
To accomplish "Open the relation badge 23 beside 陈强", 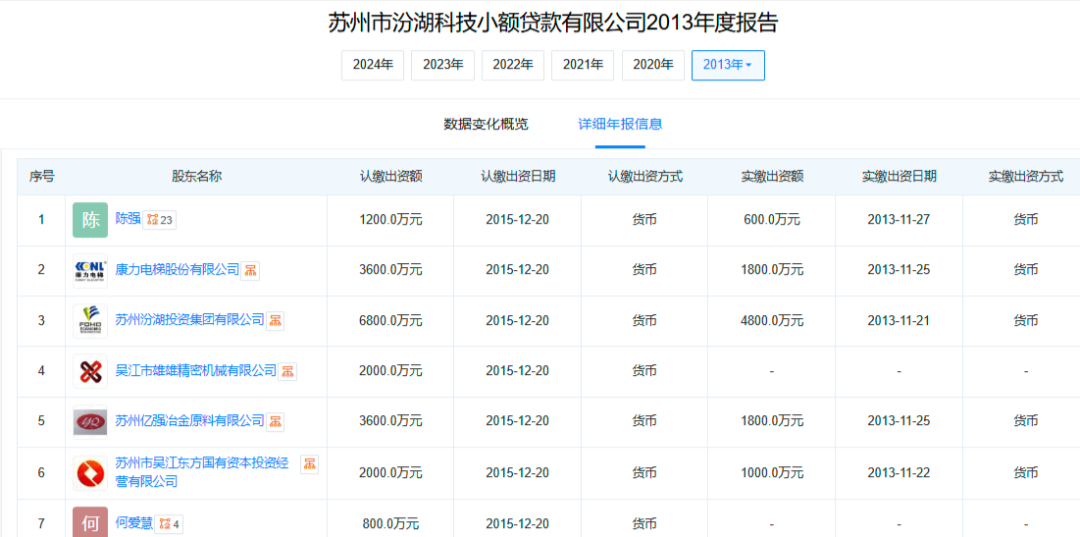I will 160,220.
